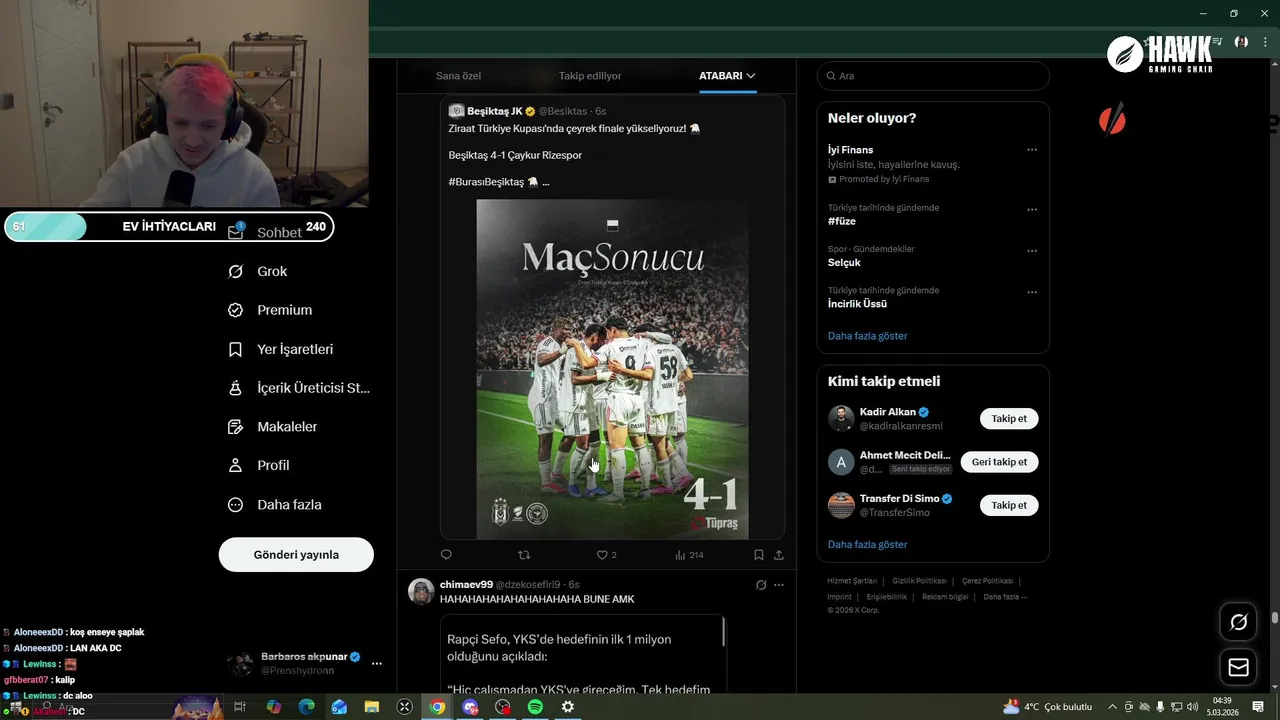The image size is (1280, 720).
Task: Open Sohbet messages in sidebar
Action: tap(265, 232)
